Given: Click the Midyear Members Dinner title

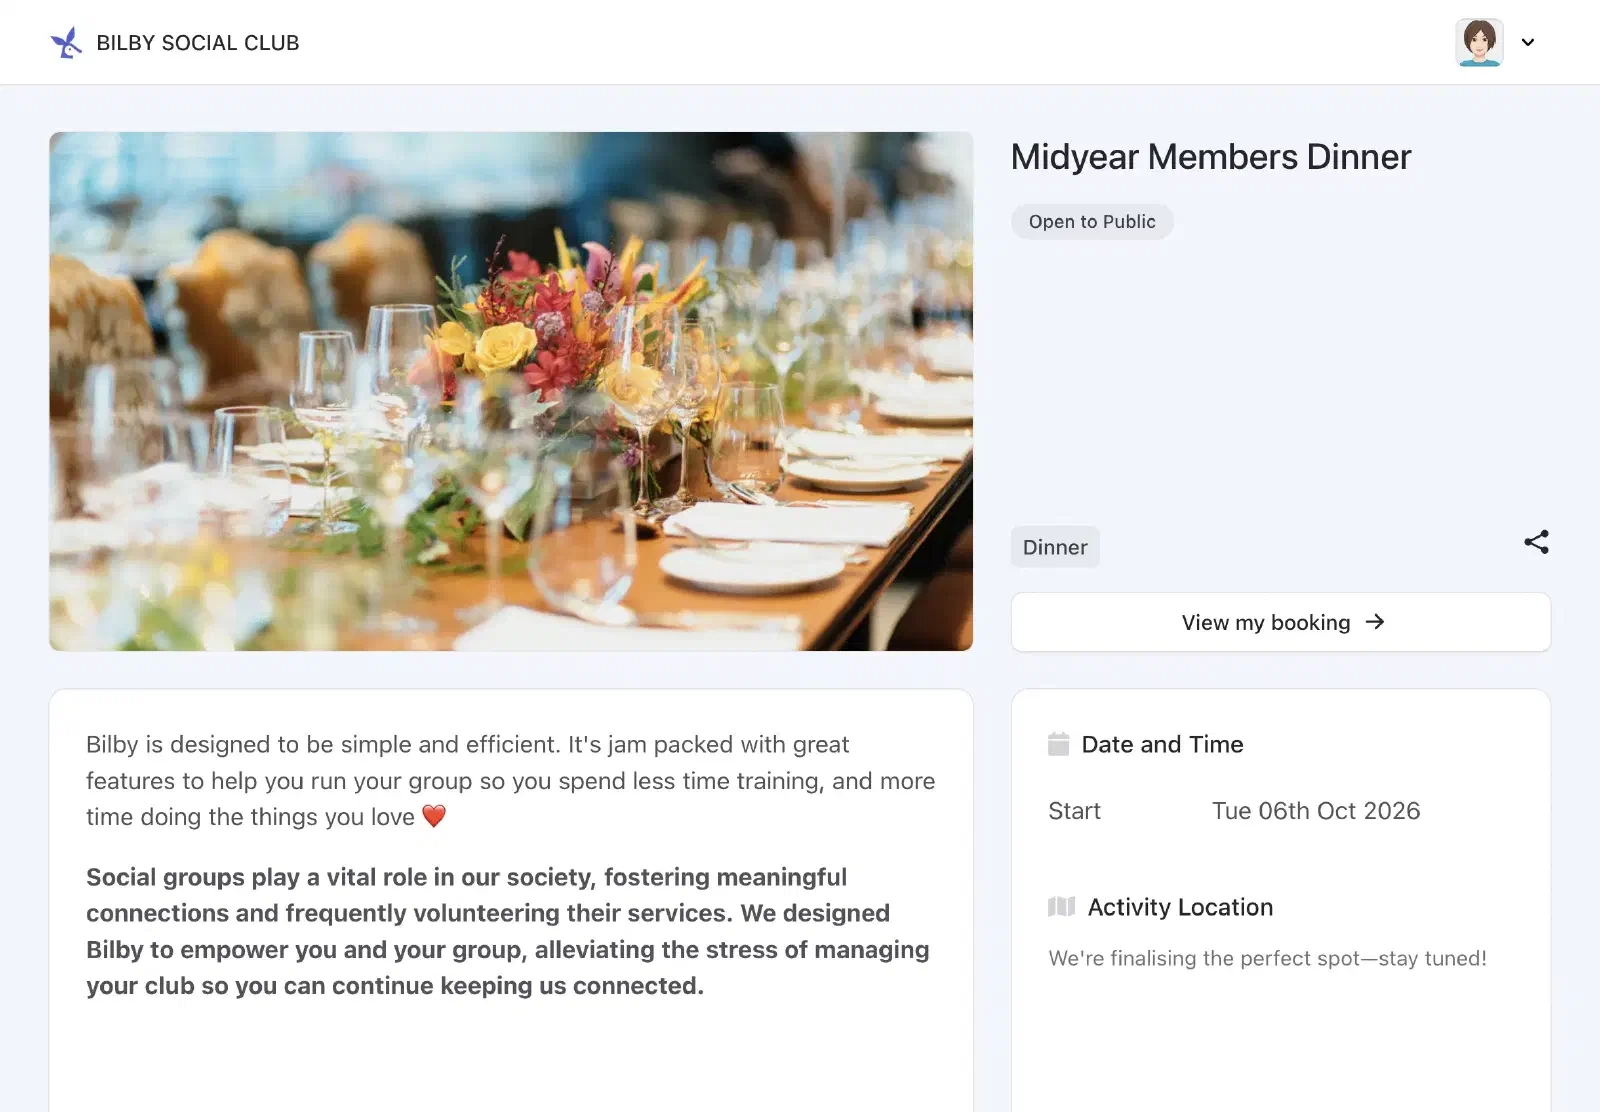Looking at the screenshot, I should point(1211,157).
